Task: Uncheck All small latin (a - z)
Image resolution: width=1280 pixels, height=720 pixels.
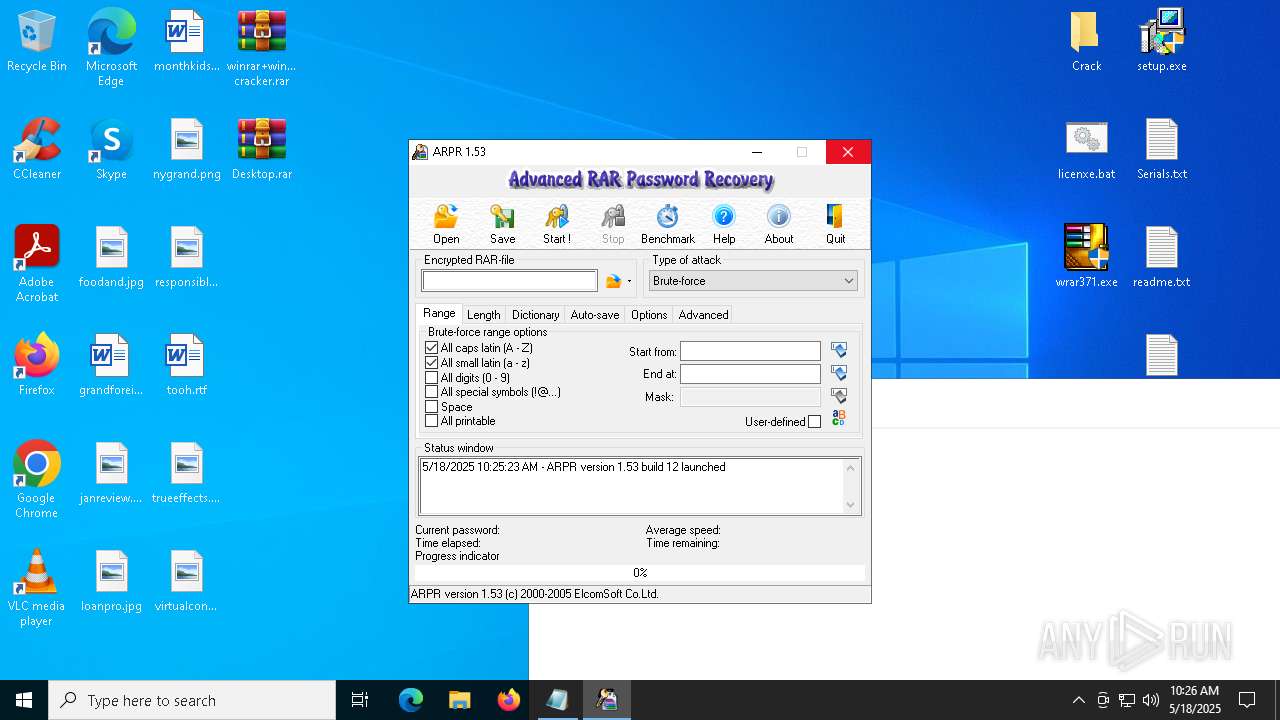Action: click(432, 363)
